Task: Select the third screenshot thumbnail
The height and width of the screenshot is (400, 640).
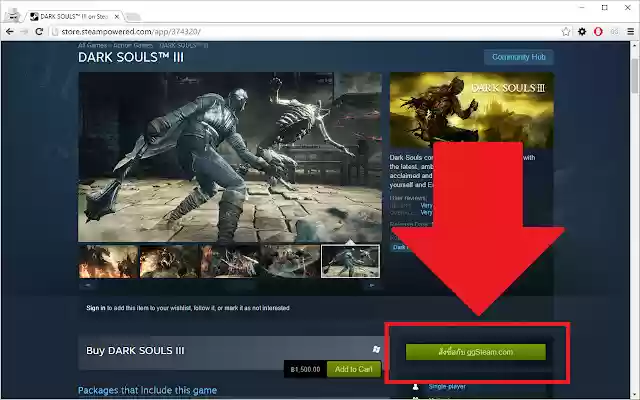Action: click(x=229, y=261)
